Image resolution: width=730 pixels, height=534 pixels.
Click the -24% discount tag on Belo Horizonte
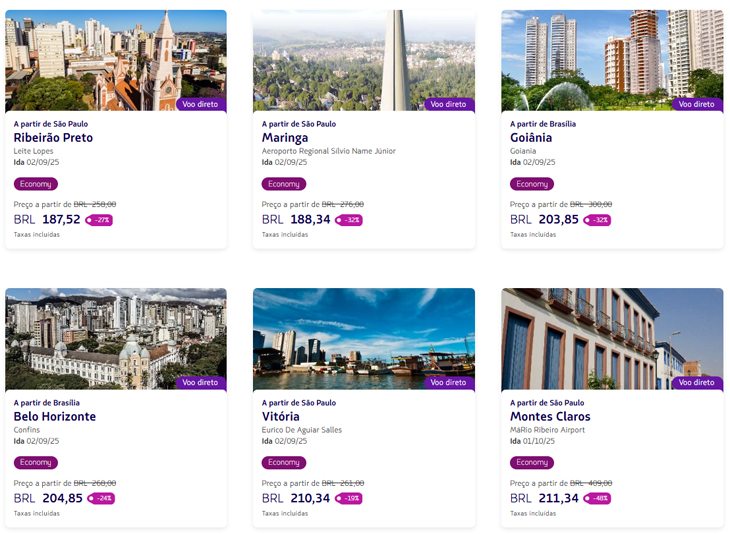101,499
